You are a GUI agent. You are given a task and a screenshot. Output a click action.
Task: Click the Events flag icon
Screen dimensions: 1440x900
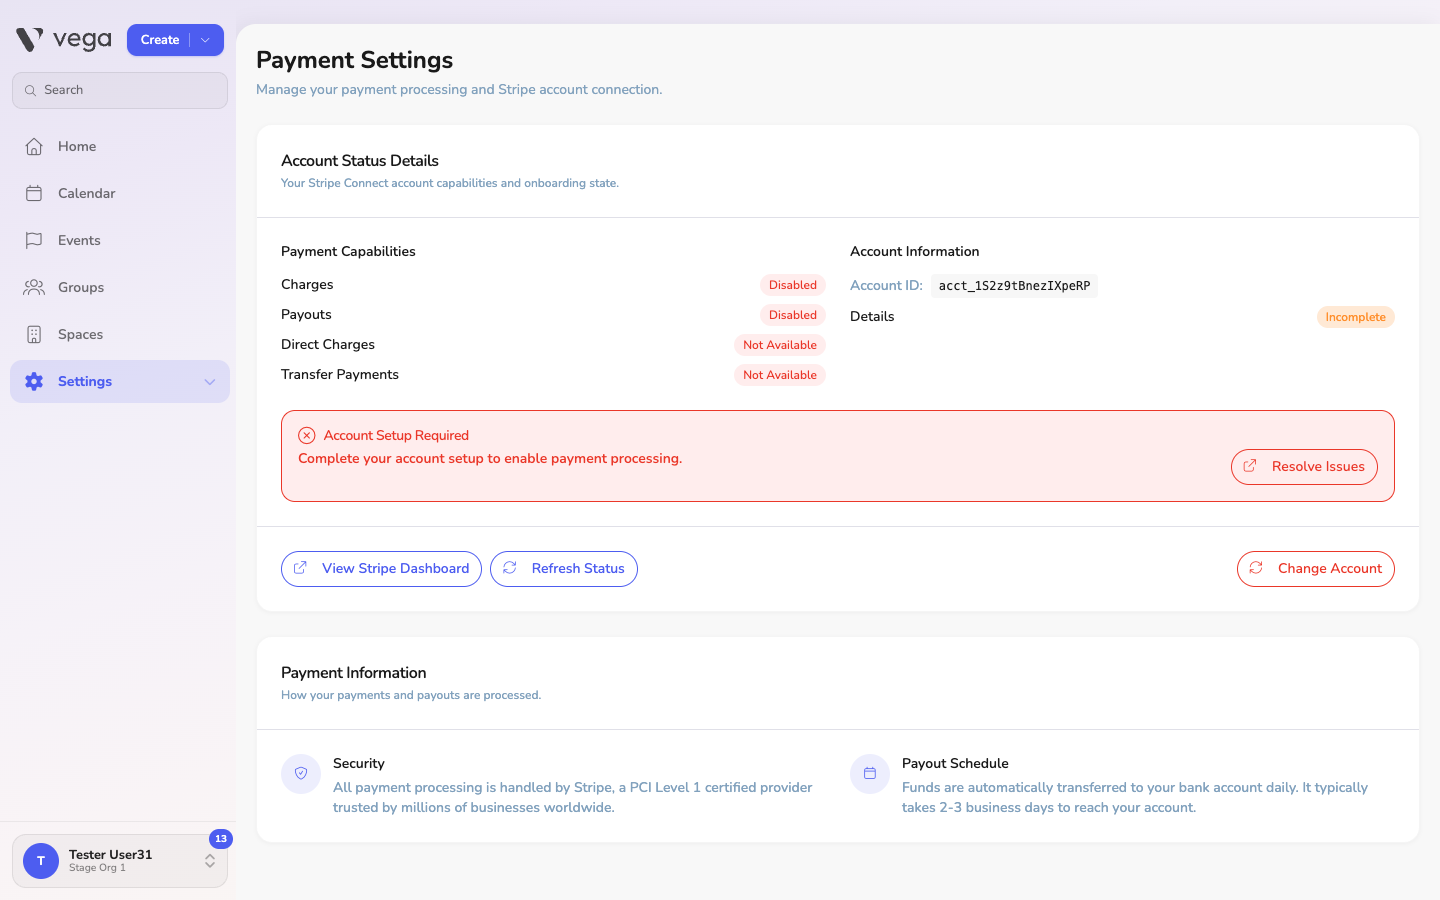coord(34,240)
